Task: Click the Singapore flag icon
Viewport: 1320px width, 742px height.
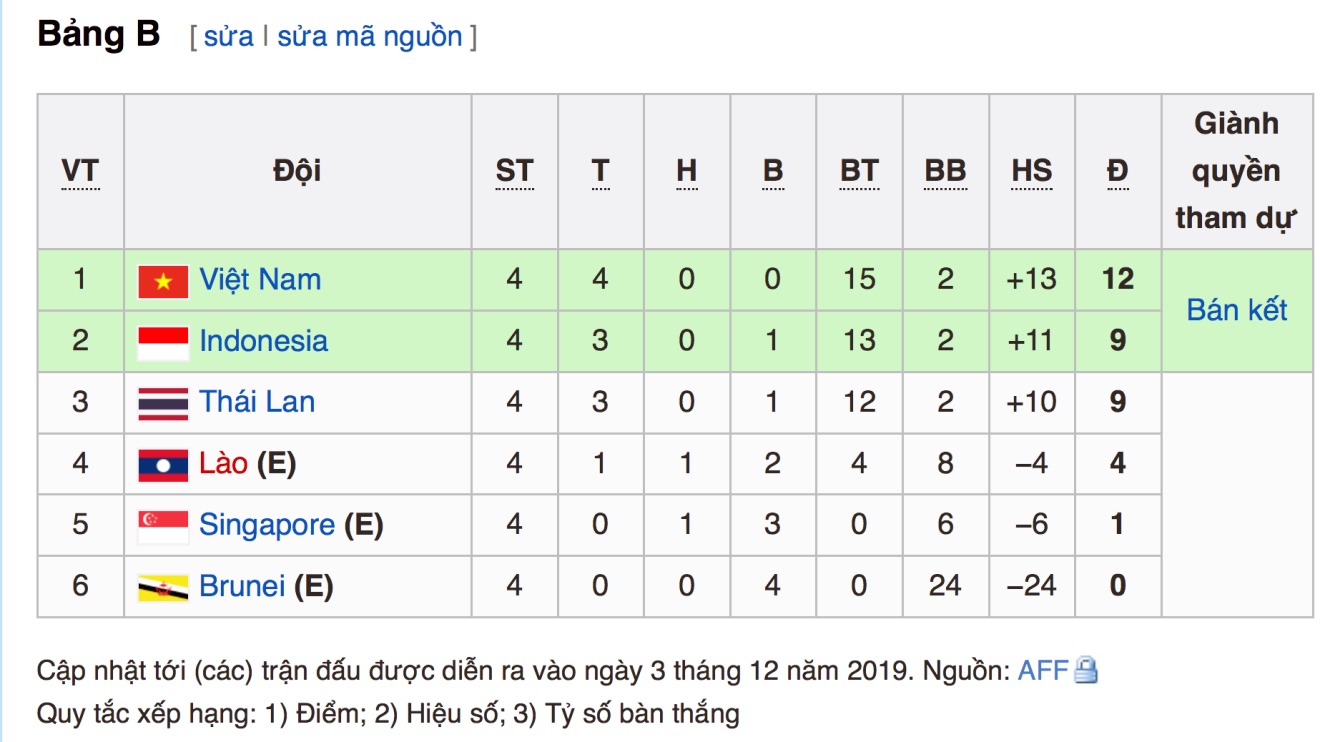Action: tap(163, 527)
